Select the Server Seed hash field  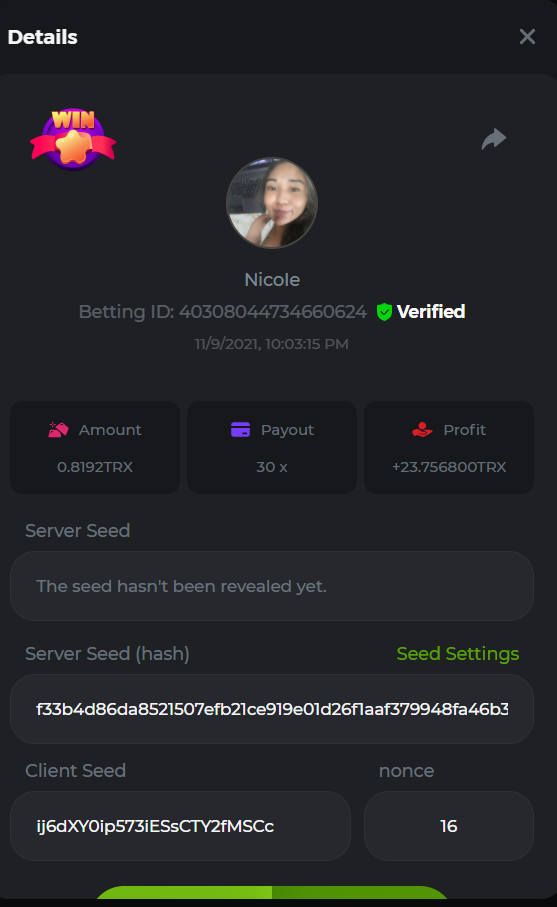click(272, 709)
